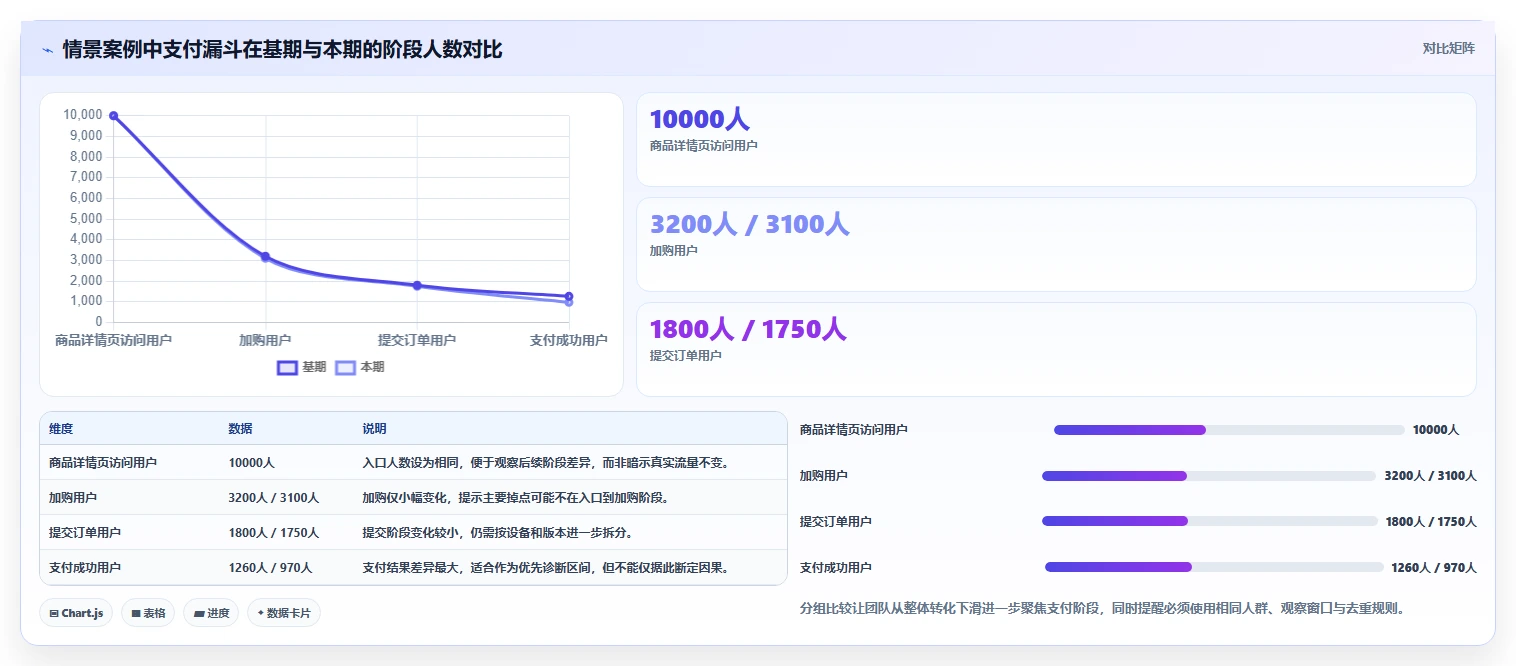
Task: Click the table note starting 支付结果差异最大
Action: (x=547, y=568)
